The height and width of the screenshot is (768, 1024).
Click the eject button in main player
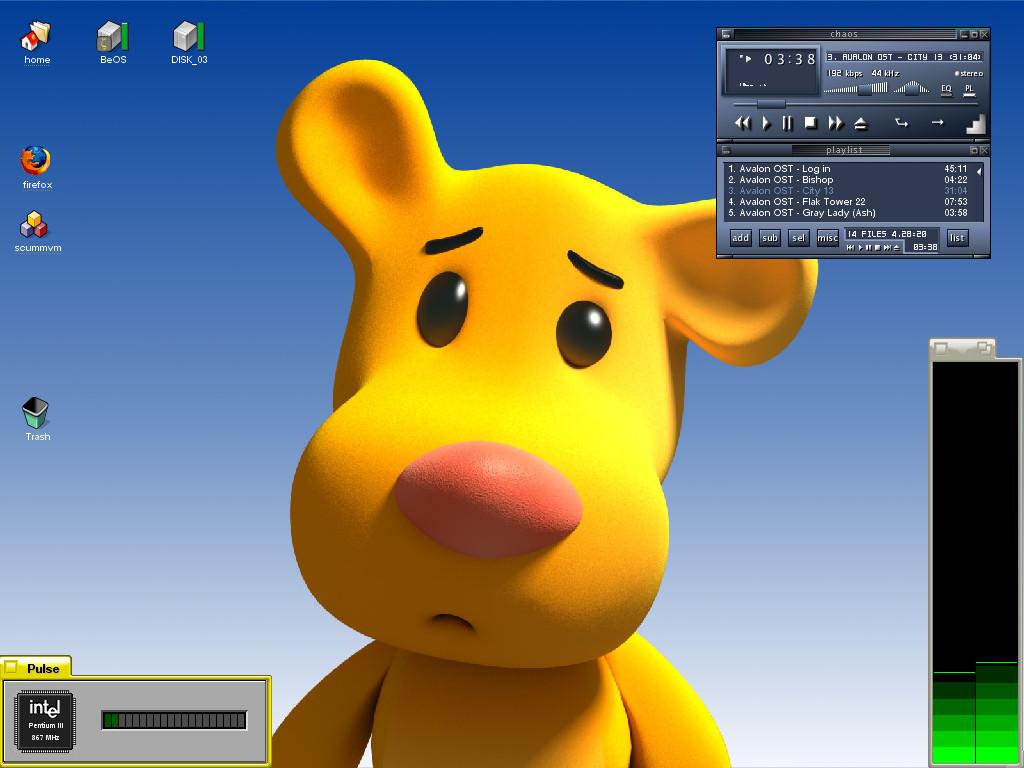(861, 123)
